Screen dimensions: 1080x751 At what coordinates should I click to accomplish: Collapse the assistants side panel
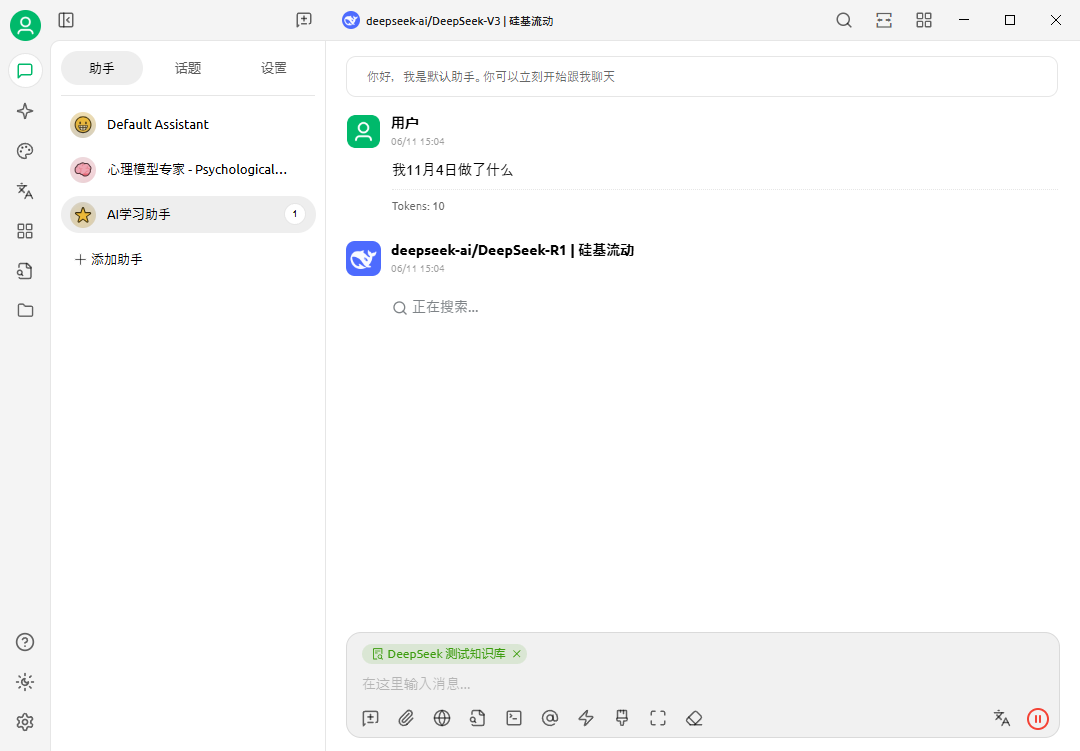tap(66, 20)
